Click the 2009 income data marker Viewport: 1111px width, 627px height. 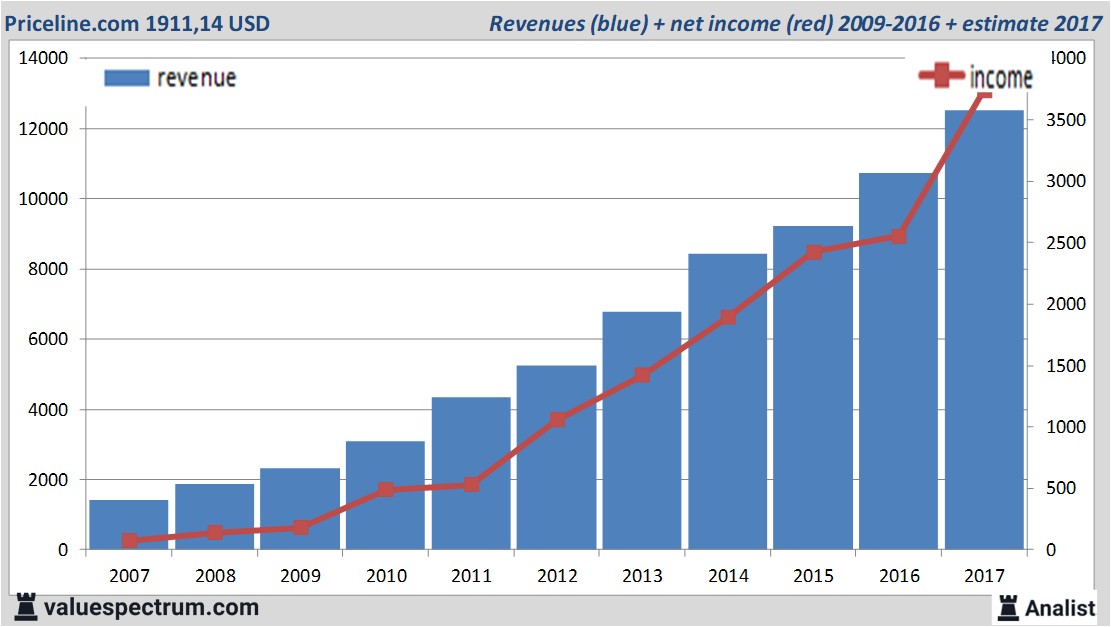(300, 528)
